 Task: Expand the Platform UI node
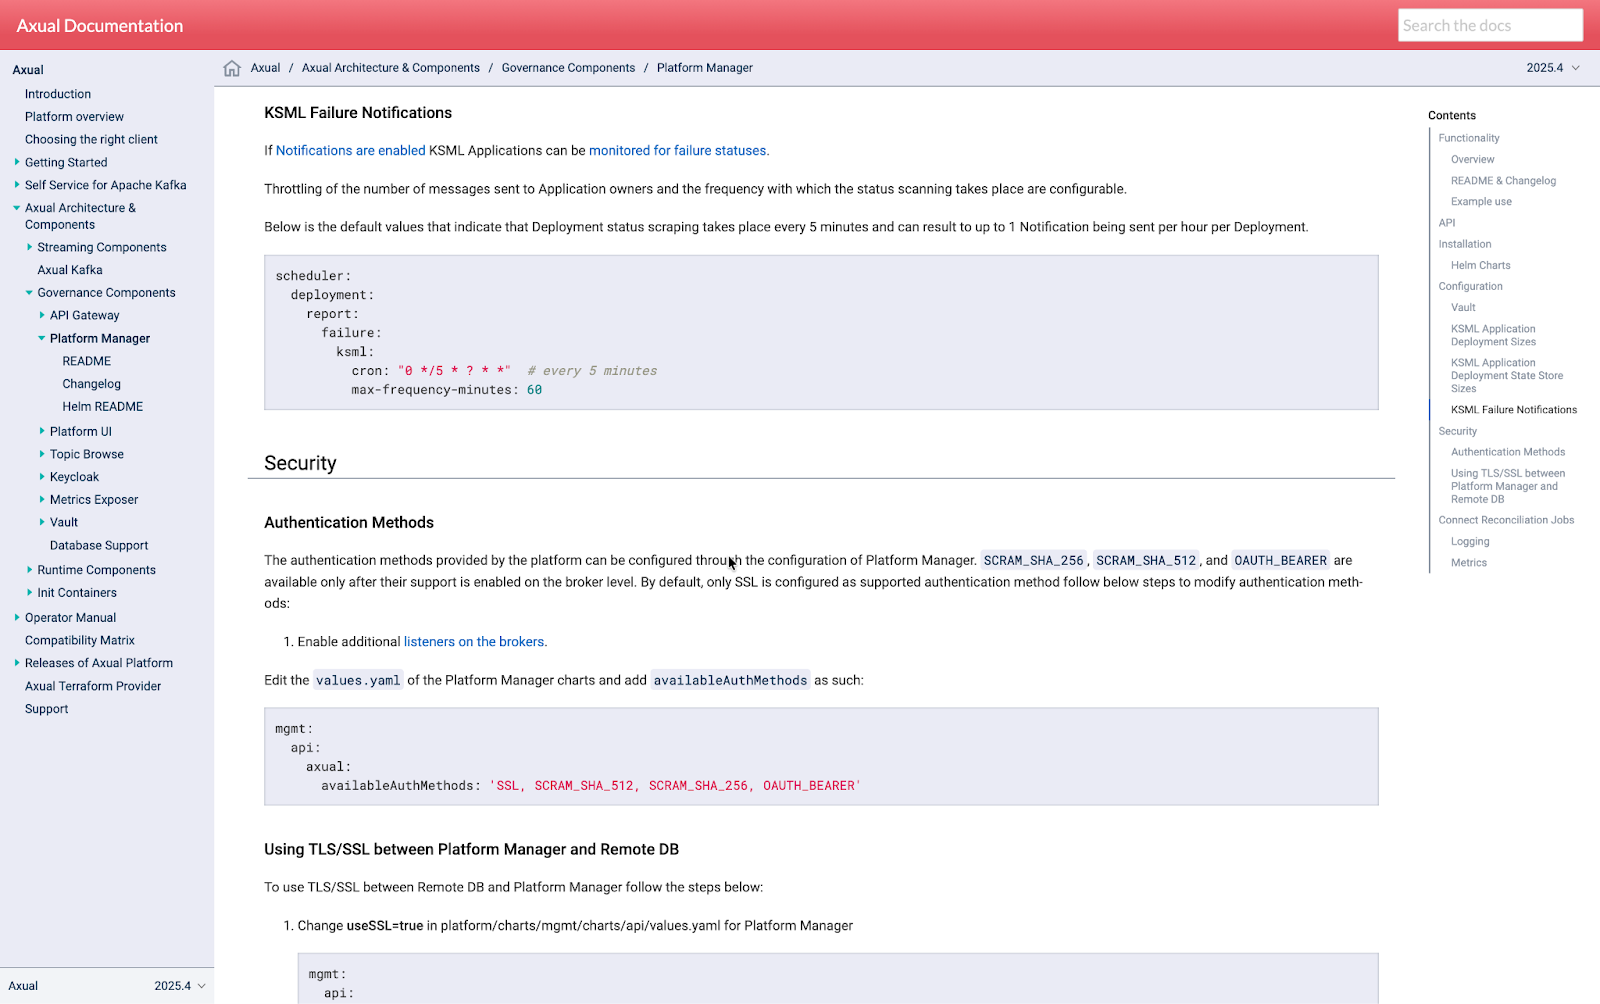[42, 431]
